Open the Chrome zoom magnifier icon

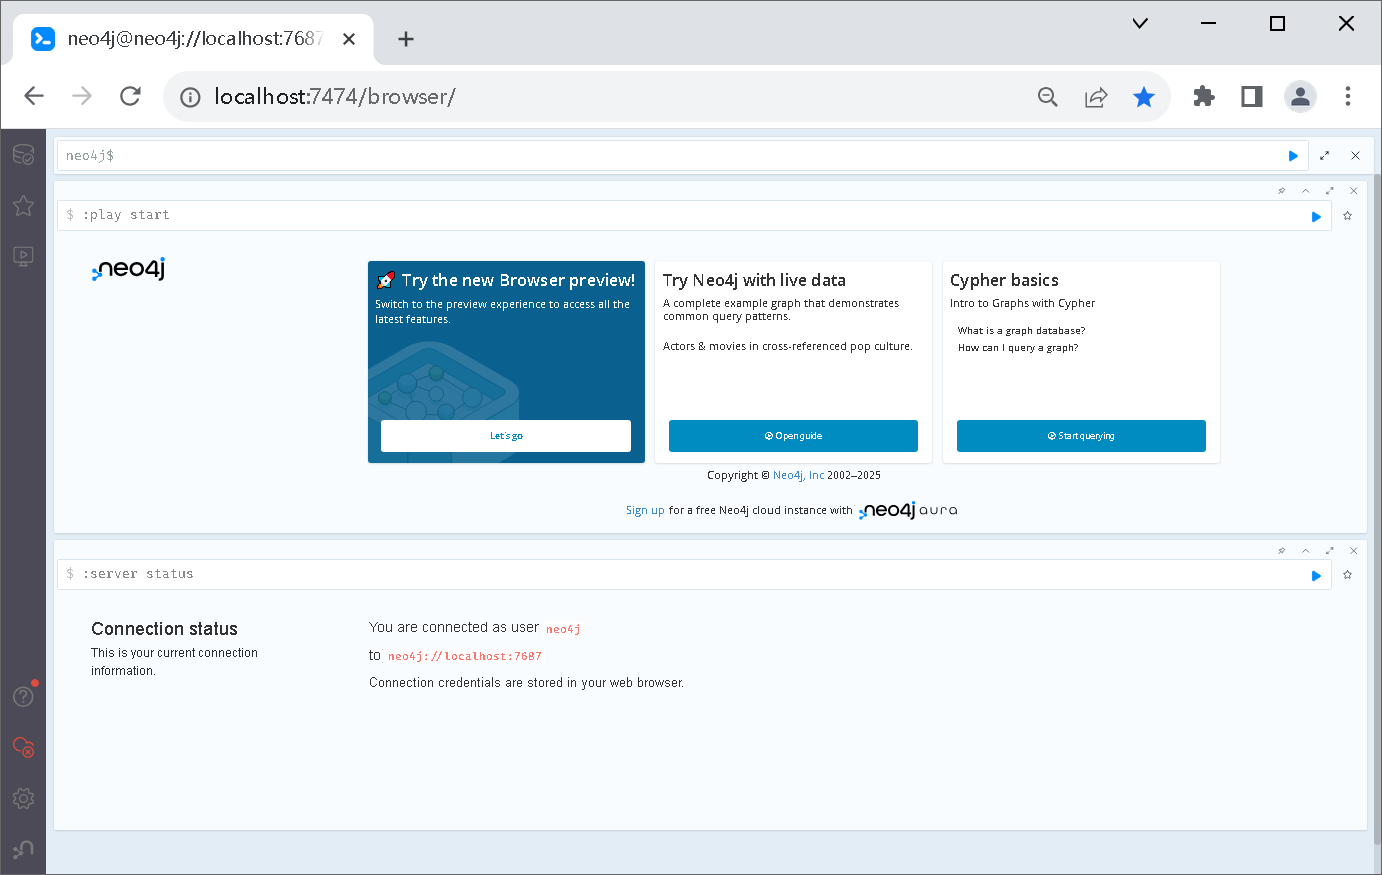1048,97
